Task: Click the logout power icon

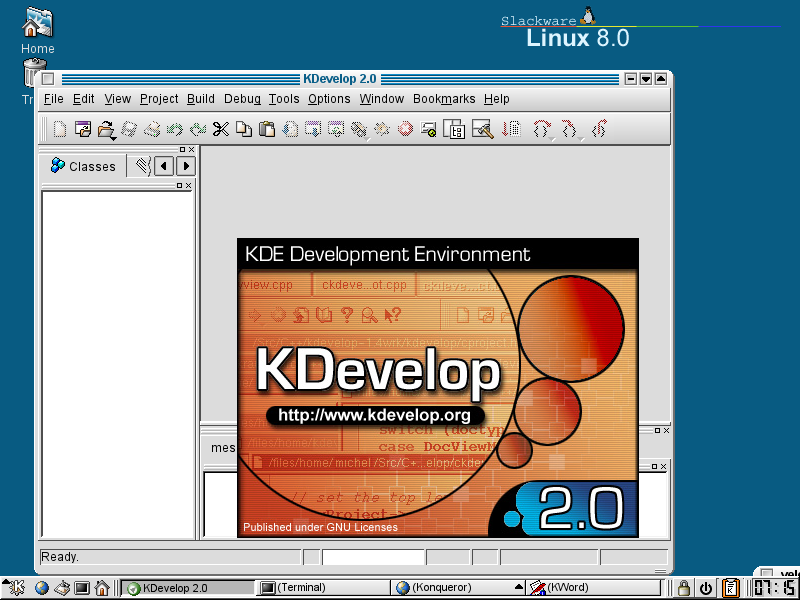Action: pos(707,588)
